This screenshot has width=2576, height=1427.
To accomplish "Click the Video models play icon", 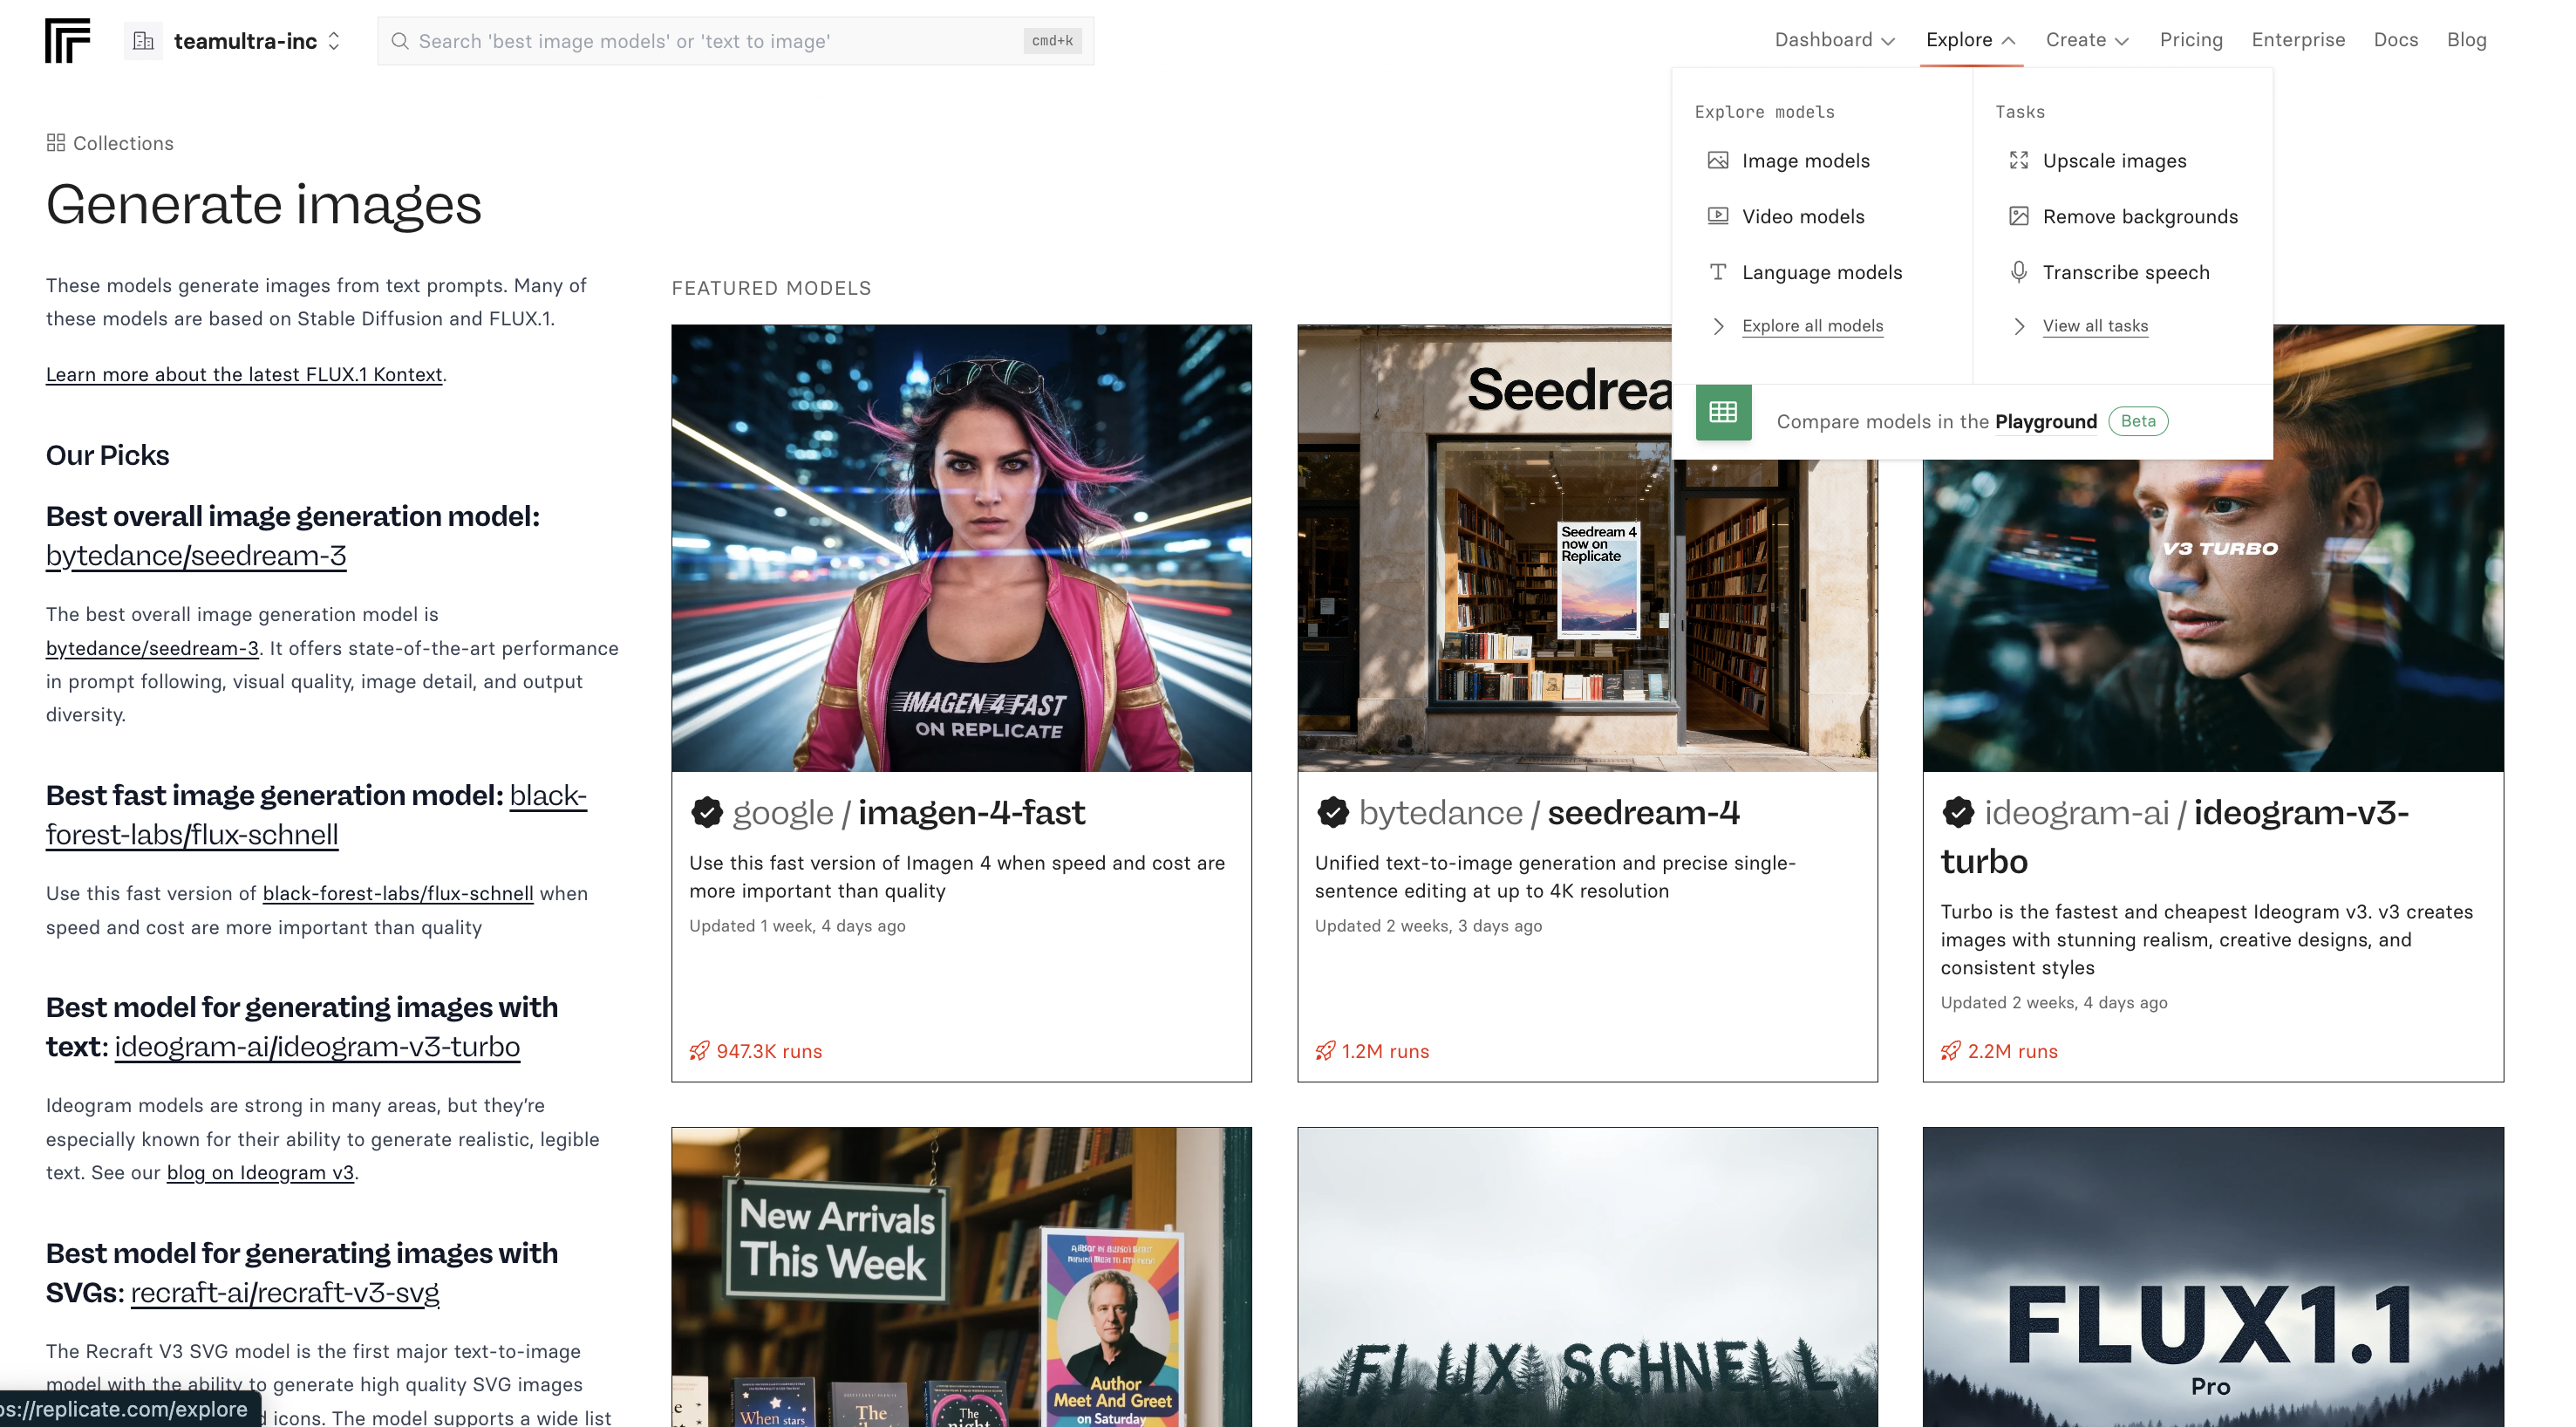I will pos(1717,216).
